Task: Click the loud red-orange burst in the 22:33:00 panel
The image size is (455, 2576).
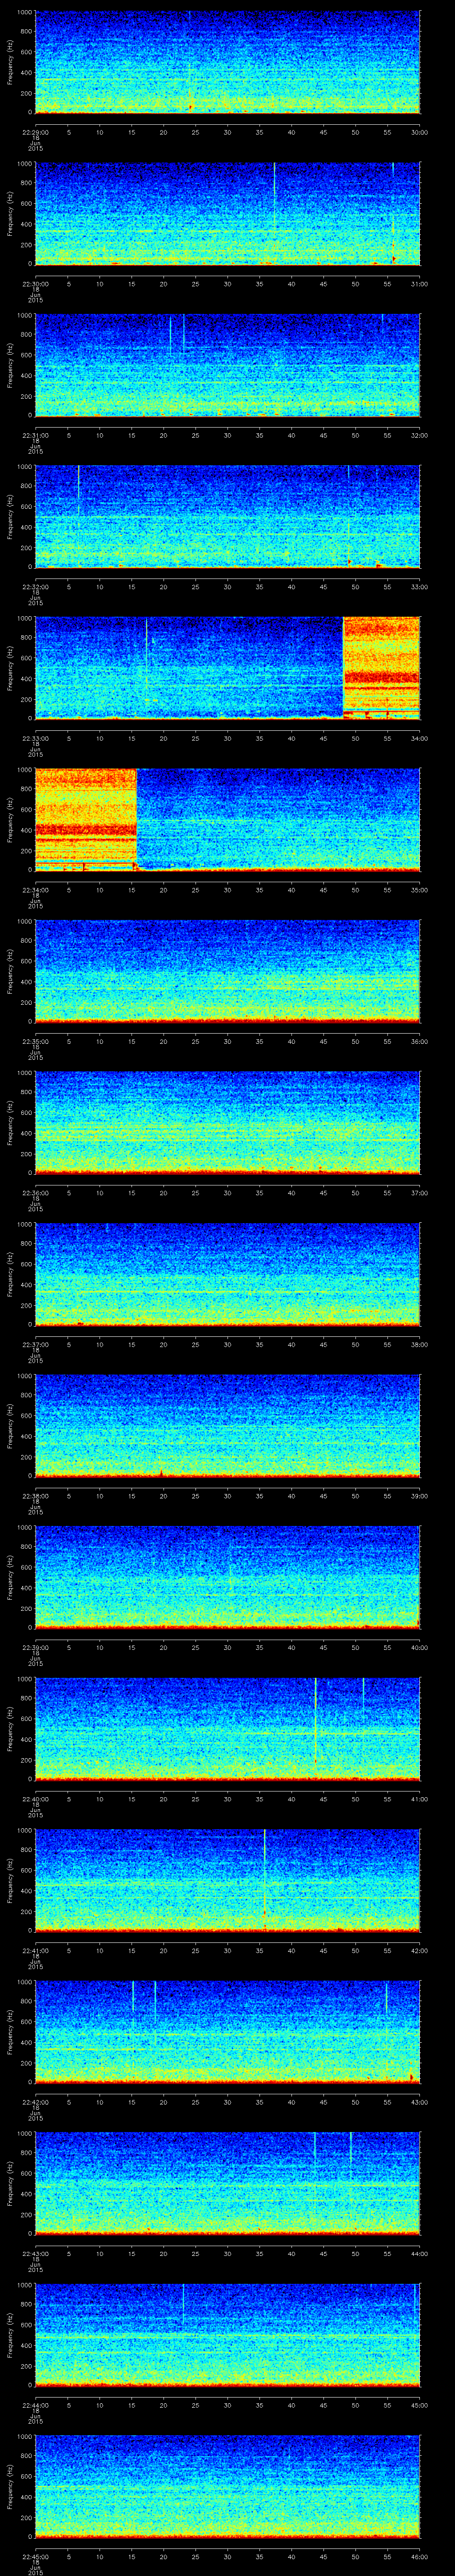Action: coord(381,668)
